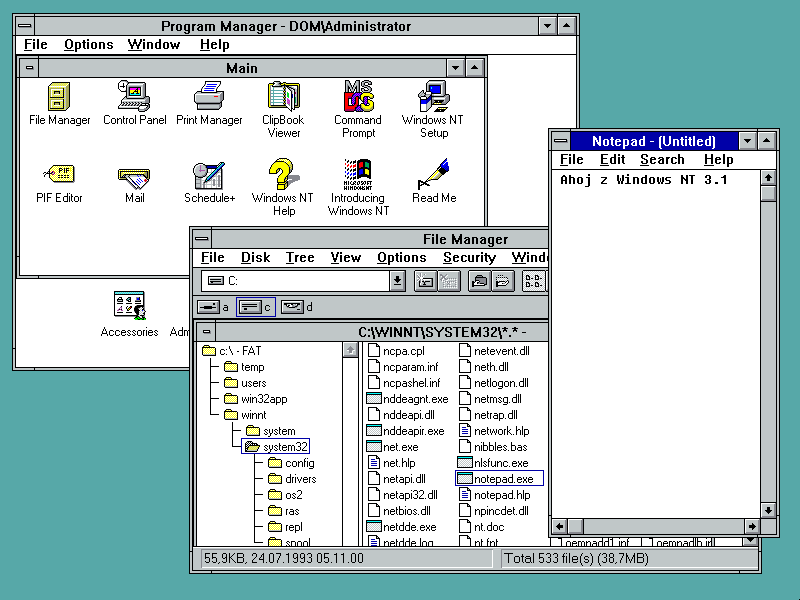
Task: Select the nibbles.bas file
Action: coord(500,447)
